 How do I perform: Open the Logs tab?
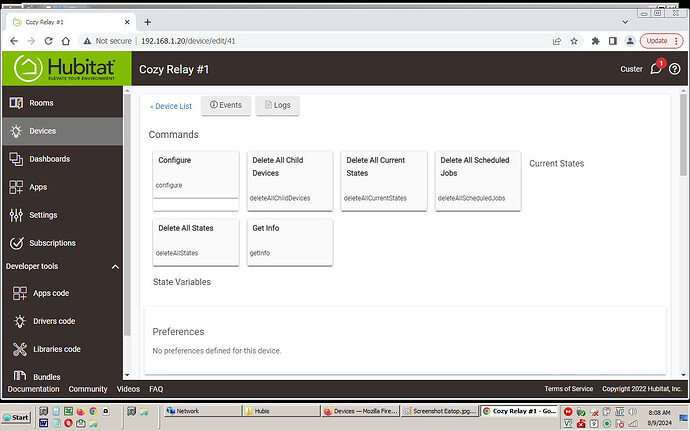277,106
